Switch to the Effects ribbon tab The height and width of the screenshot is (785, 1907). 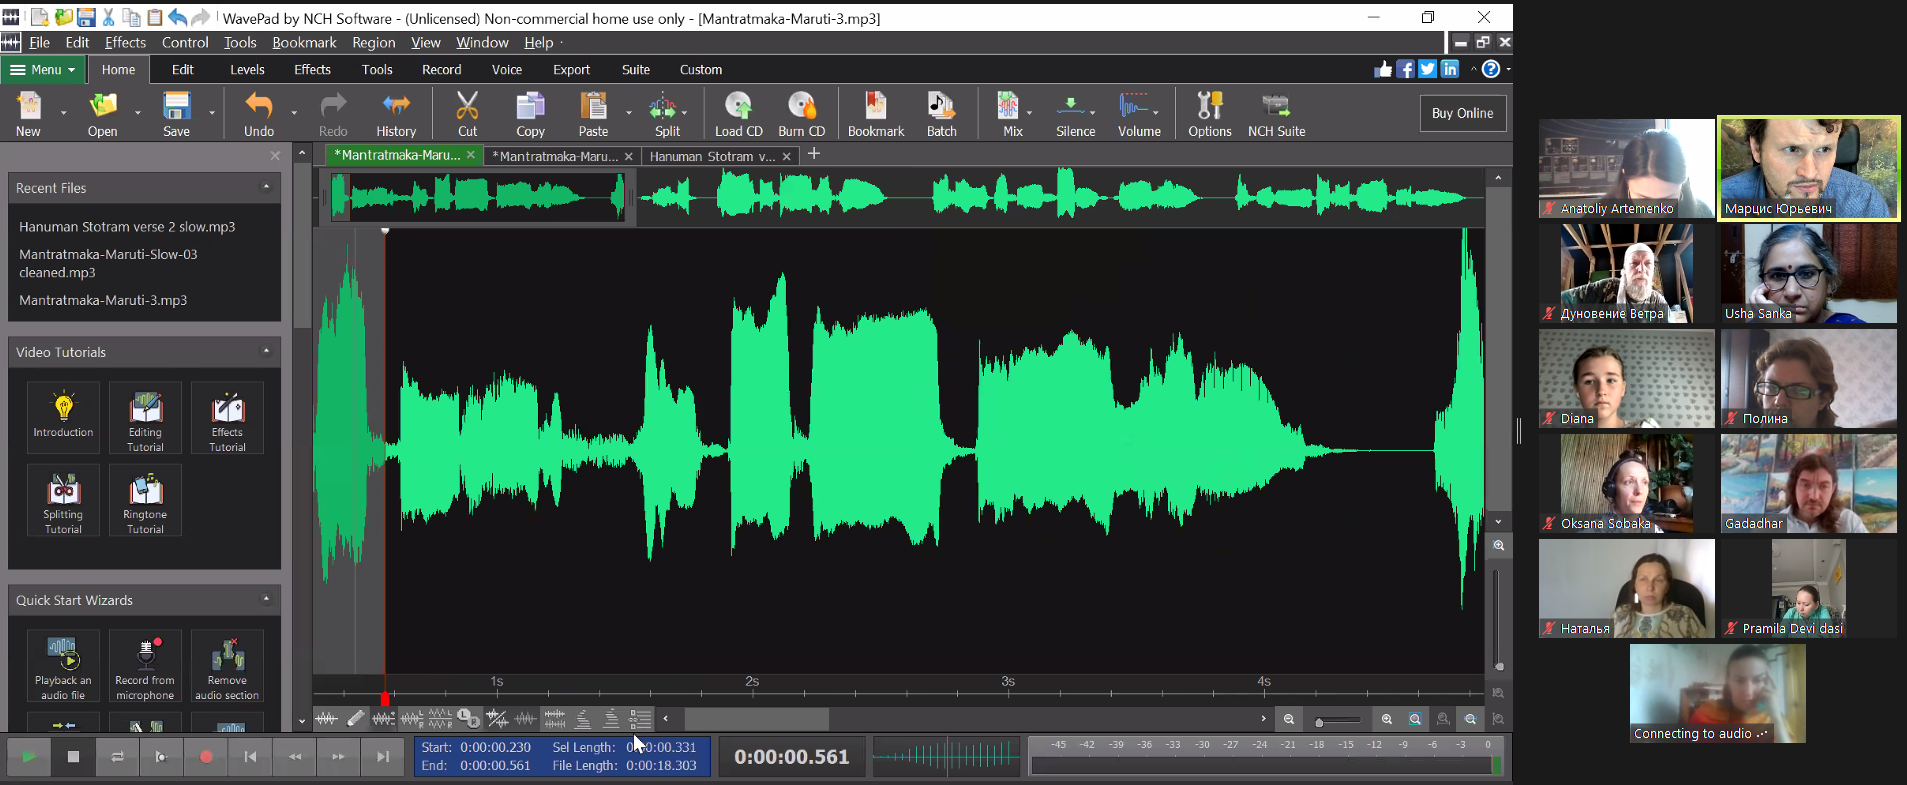point(312,70)
